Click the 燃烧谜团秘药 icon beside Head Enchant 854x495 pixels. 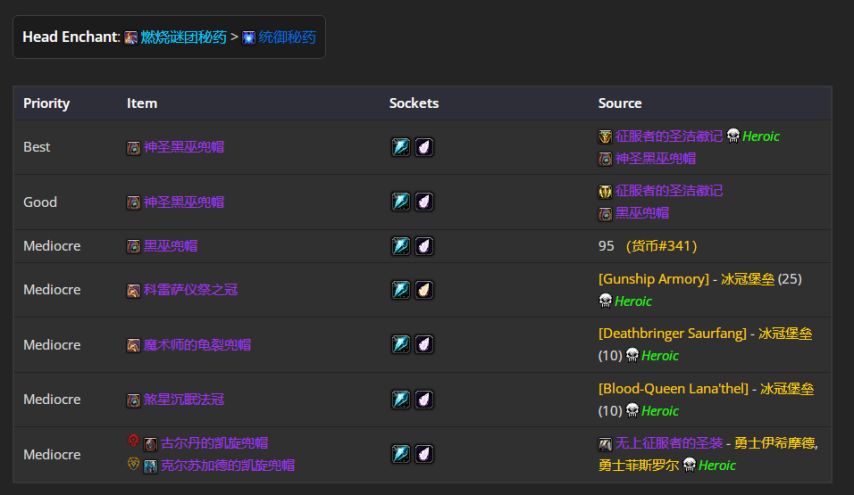[x=131, y=38]
